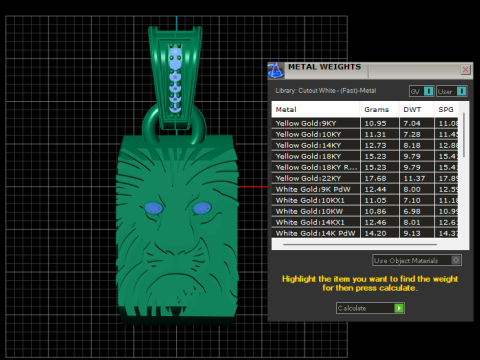The height and width of the screenshot is (360, 480).
Task: Click the Library: Cutout White label
Action: 326,91
